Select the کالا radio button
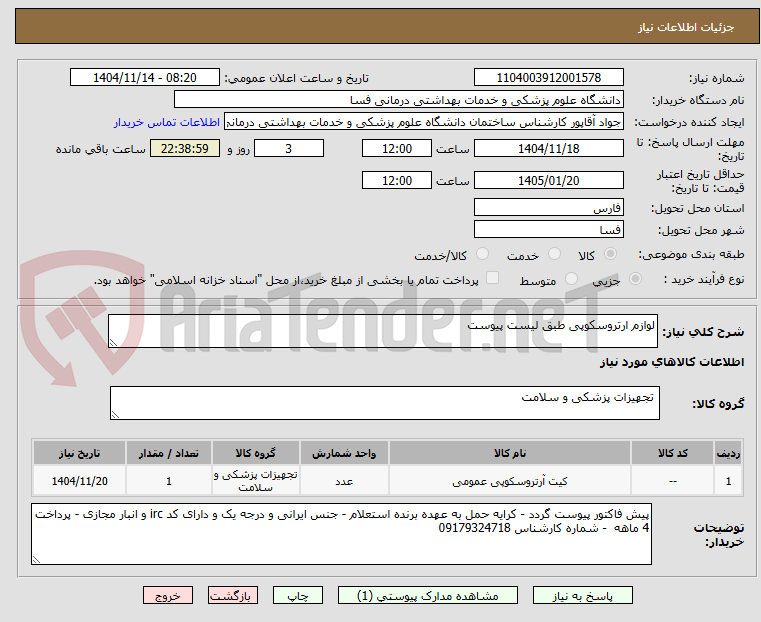The height and width of the screenshot is (622, 761). (x=611, y=254)
